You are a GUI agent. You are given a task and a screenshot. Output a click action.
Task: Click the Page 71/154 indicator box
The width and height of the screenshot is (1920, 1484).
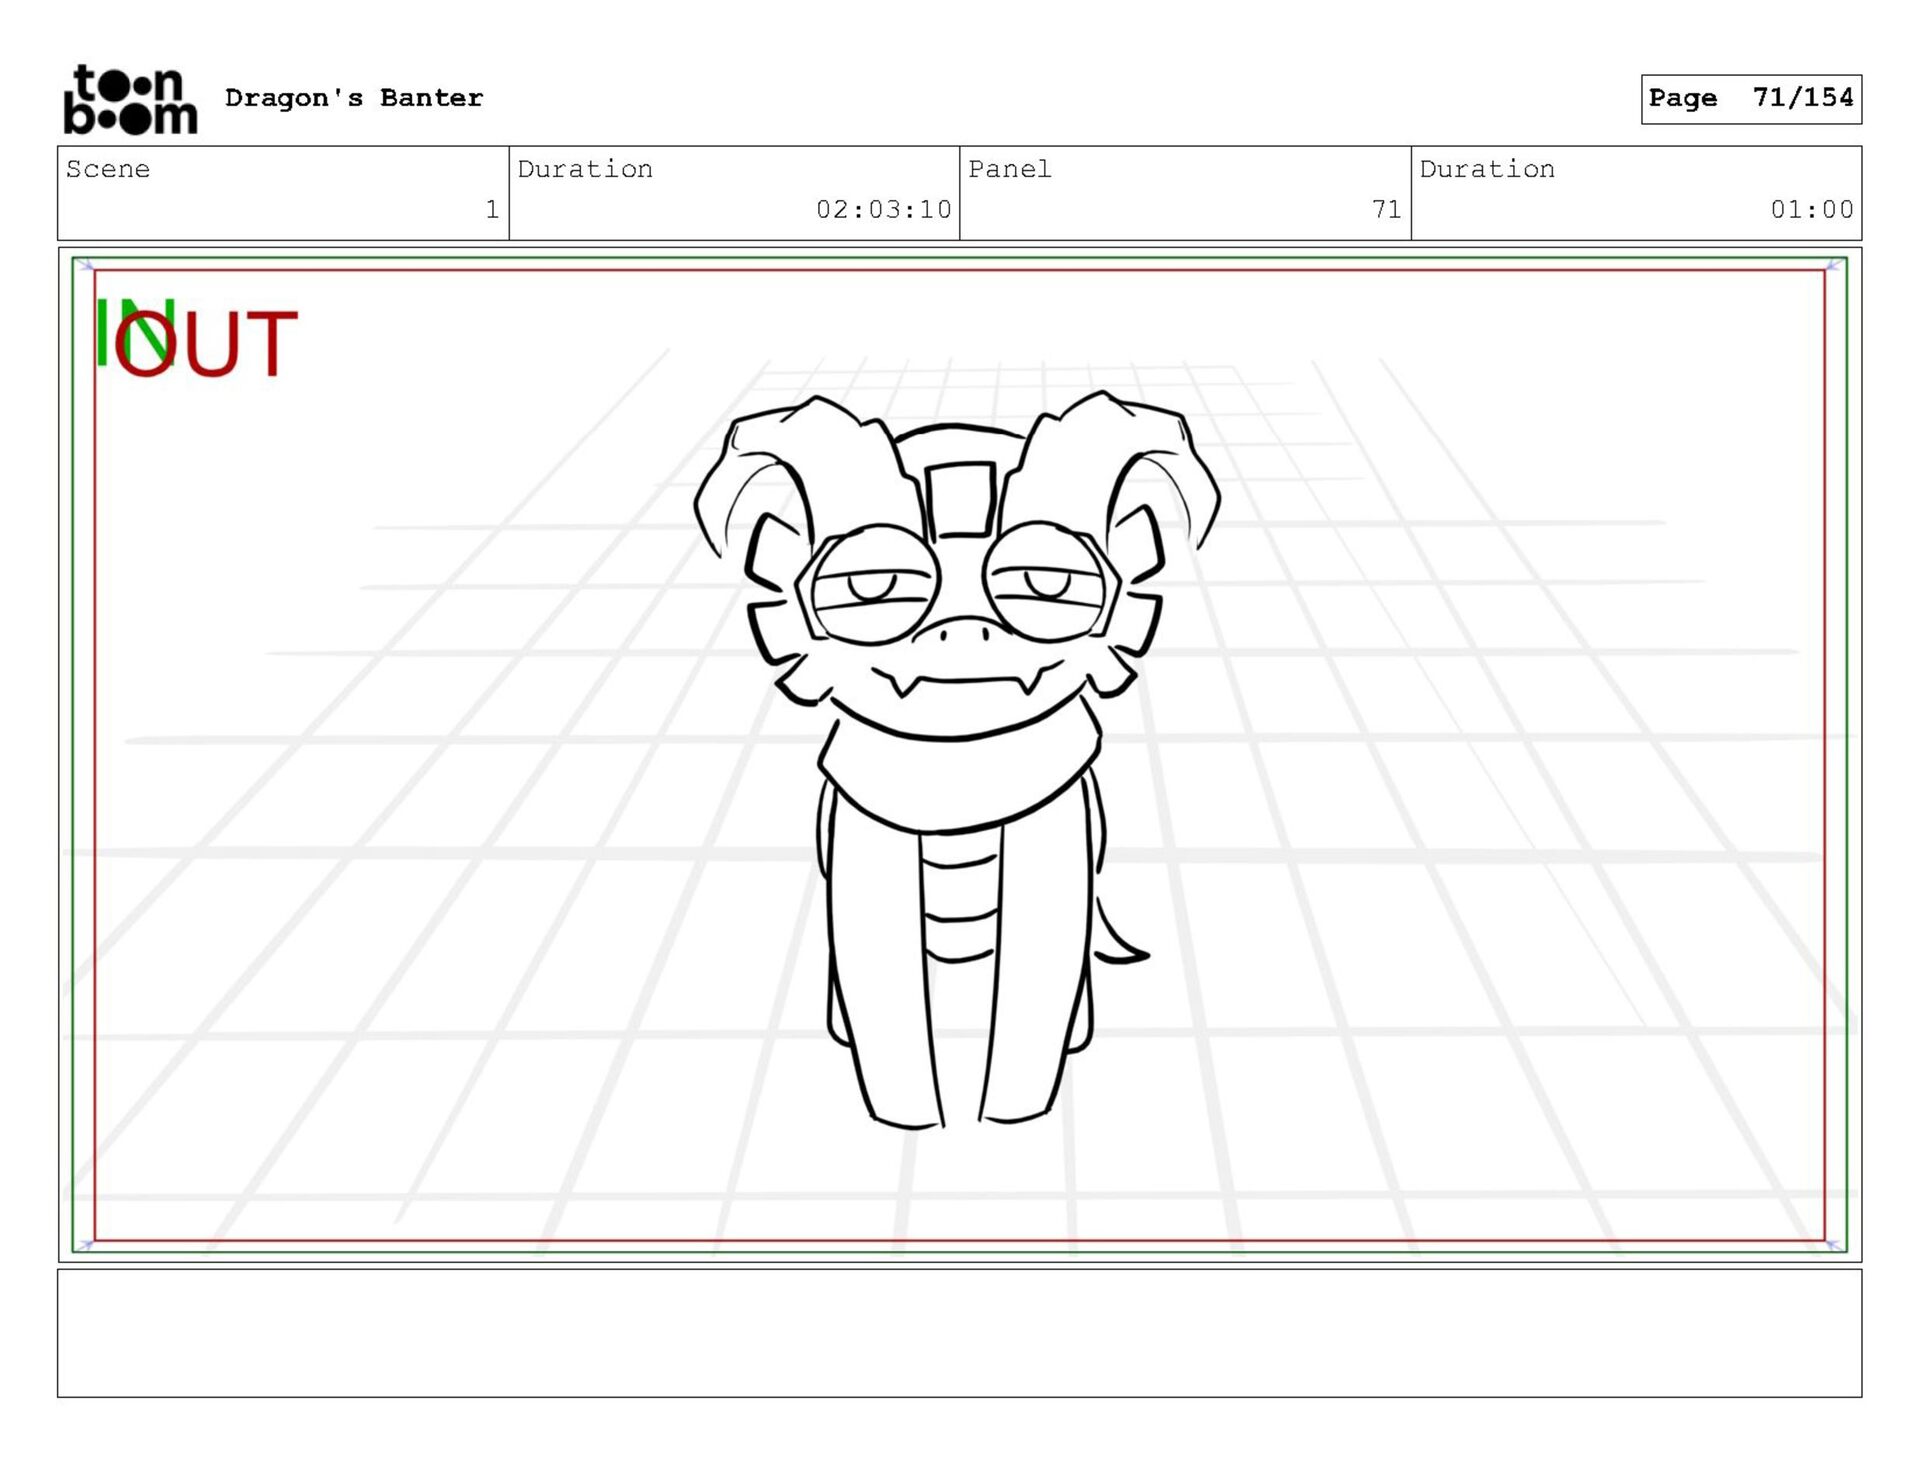click(1750, 98)
